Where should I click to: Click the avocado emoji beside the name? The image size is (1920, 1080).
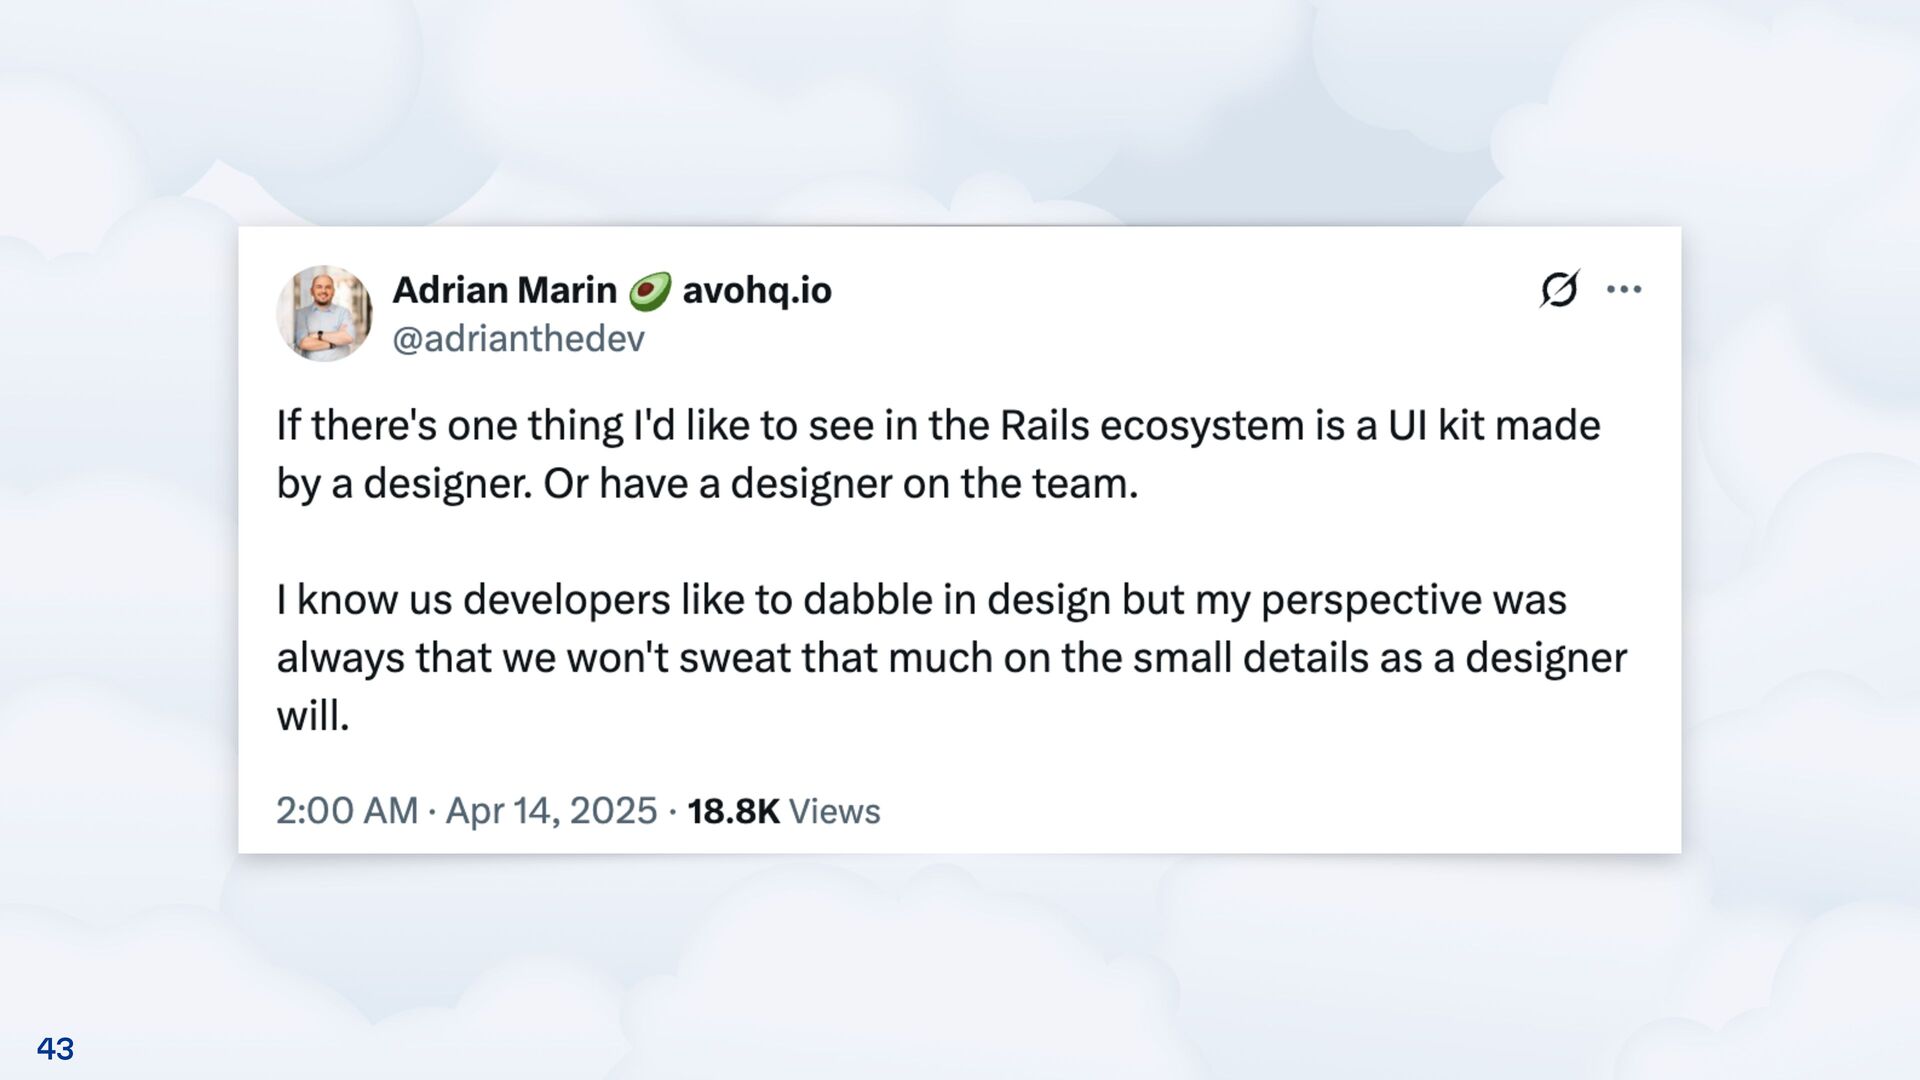pyautogui.click(x=649, y=291)
